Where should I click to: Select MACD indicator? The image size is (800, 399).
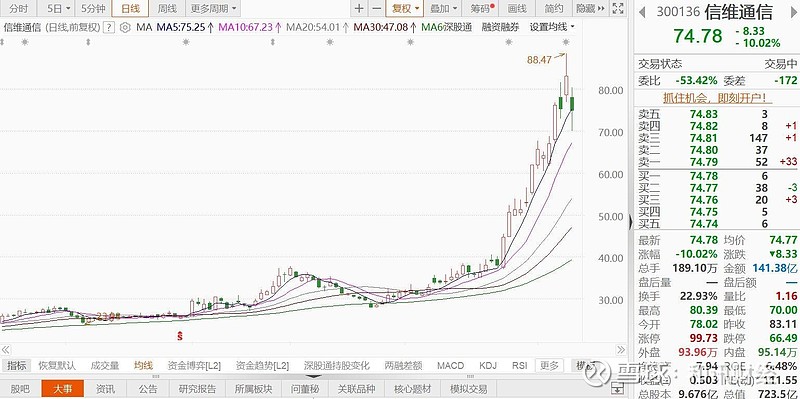(451, 365)
